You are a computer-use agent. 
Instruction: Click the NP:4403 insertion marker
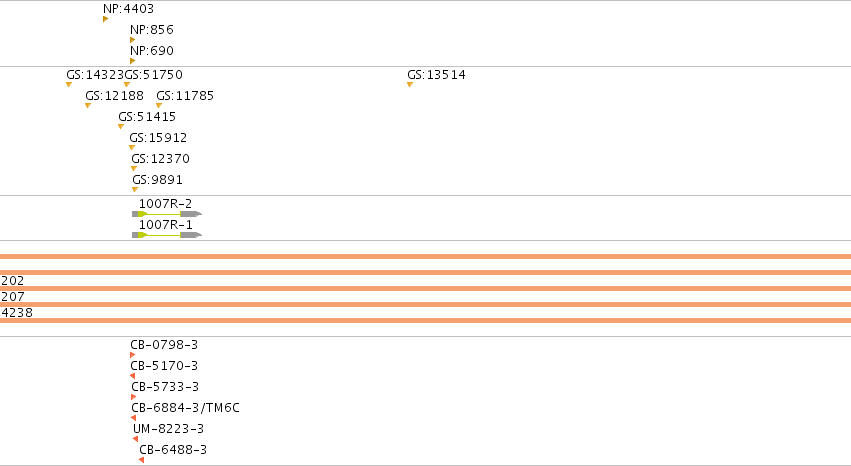(105, 19)
